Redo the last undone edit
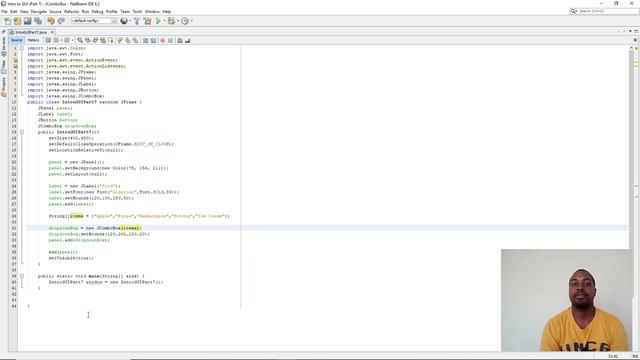 pyautogui.click(x=61, y=21)
